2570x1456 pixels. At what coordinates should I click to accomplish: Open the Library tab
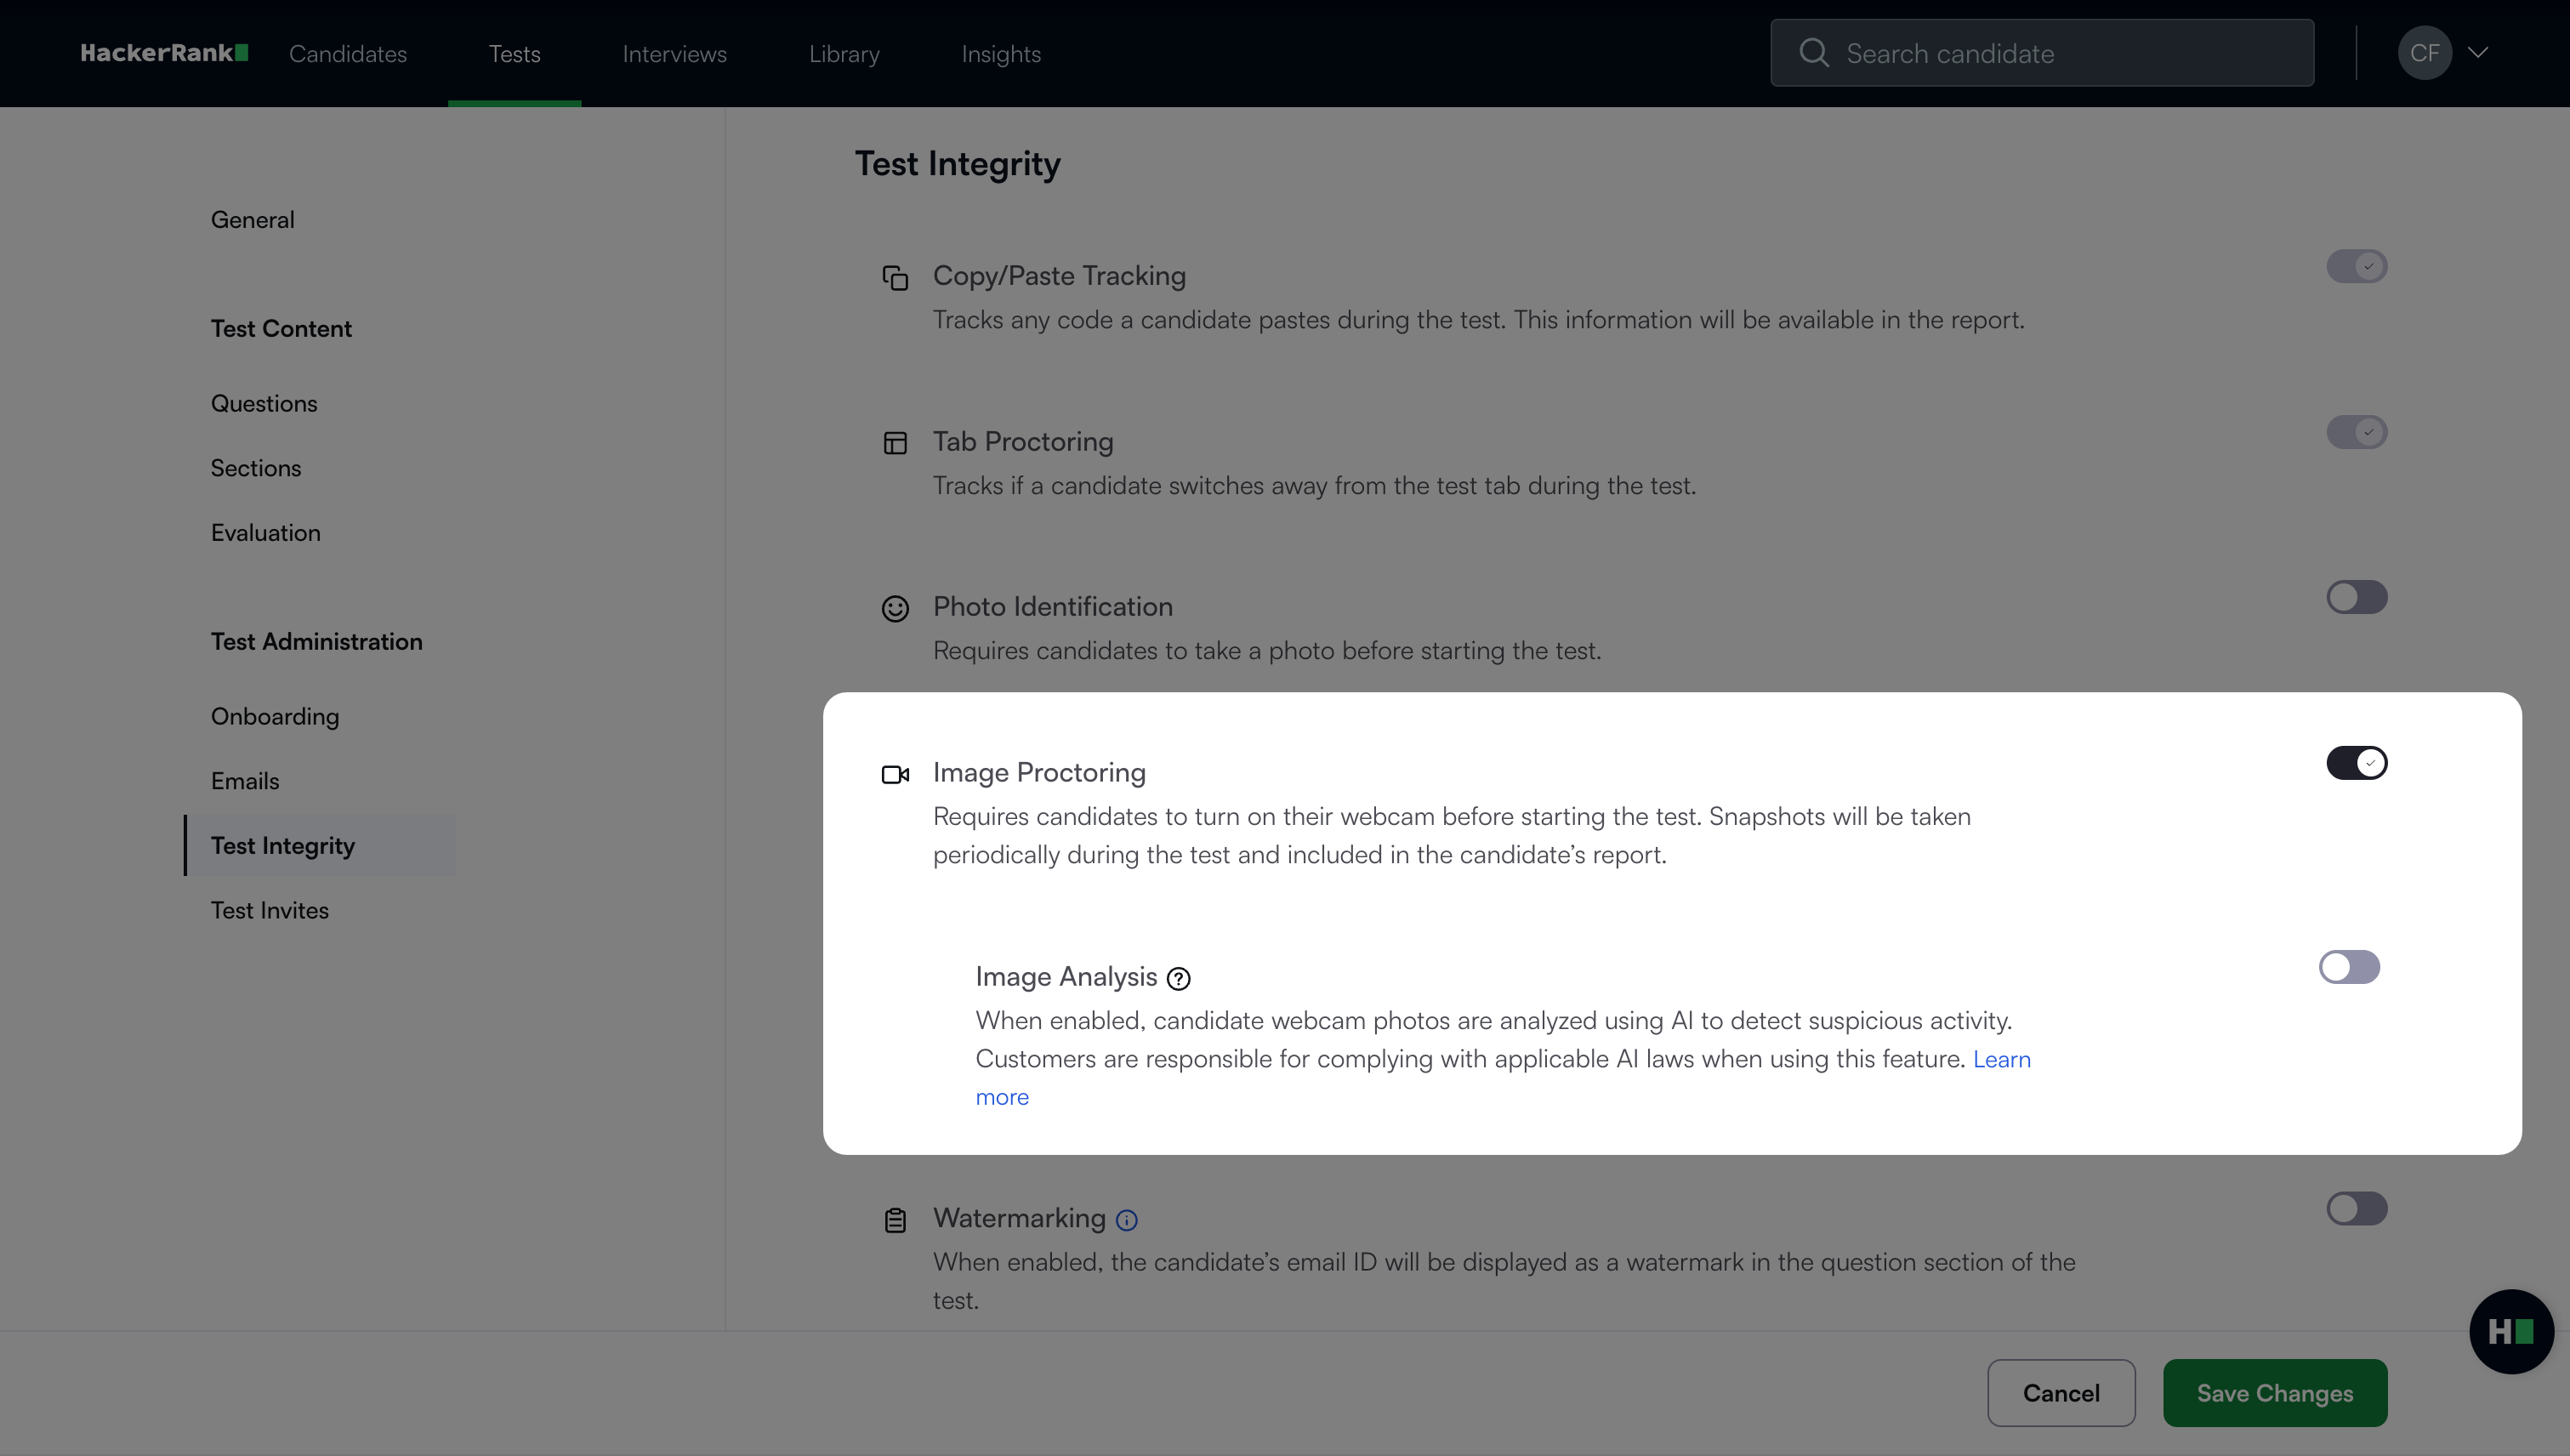tap(844, 54)
